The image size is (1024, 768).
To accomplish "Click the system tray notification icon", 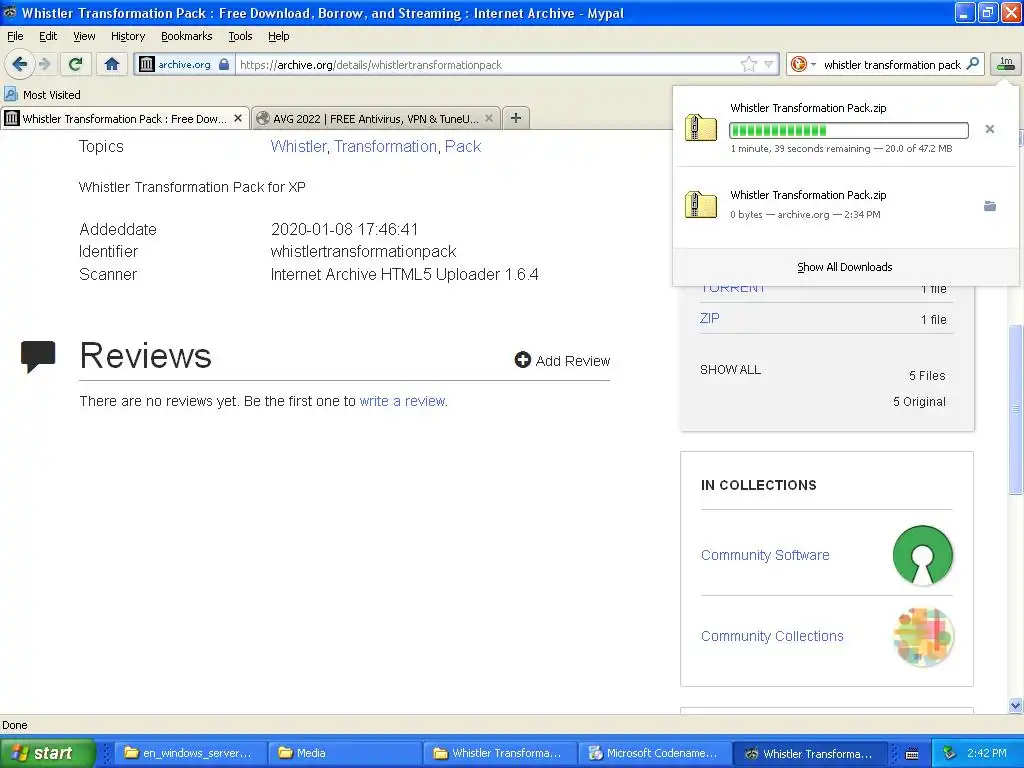I will [950, 753].
